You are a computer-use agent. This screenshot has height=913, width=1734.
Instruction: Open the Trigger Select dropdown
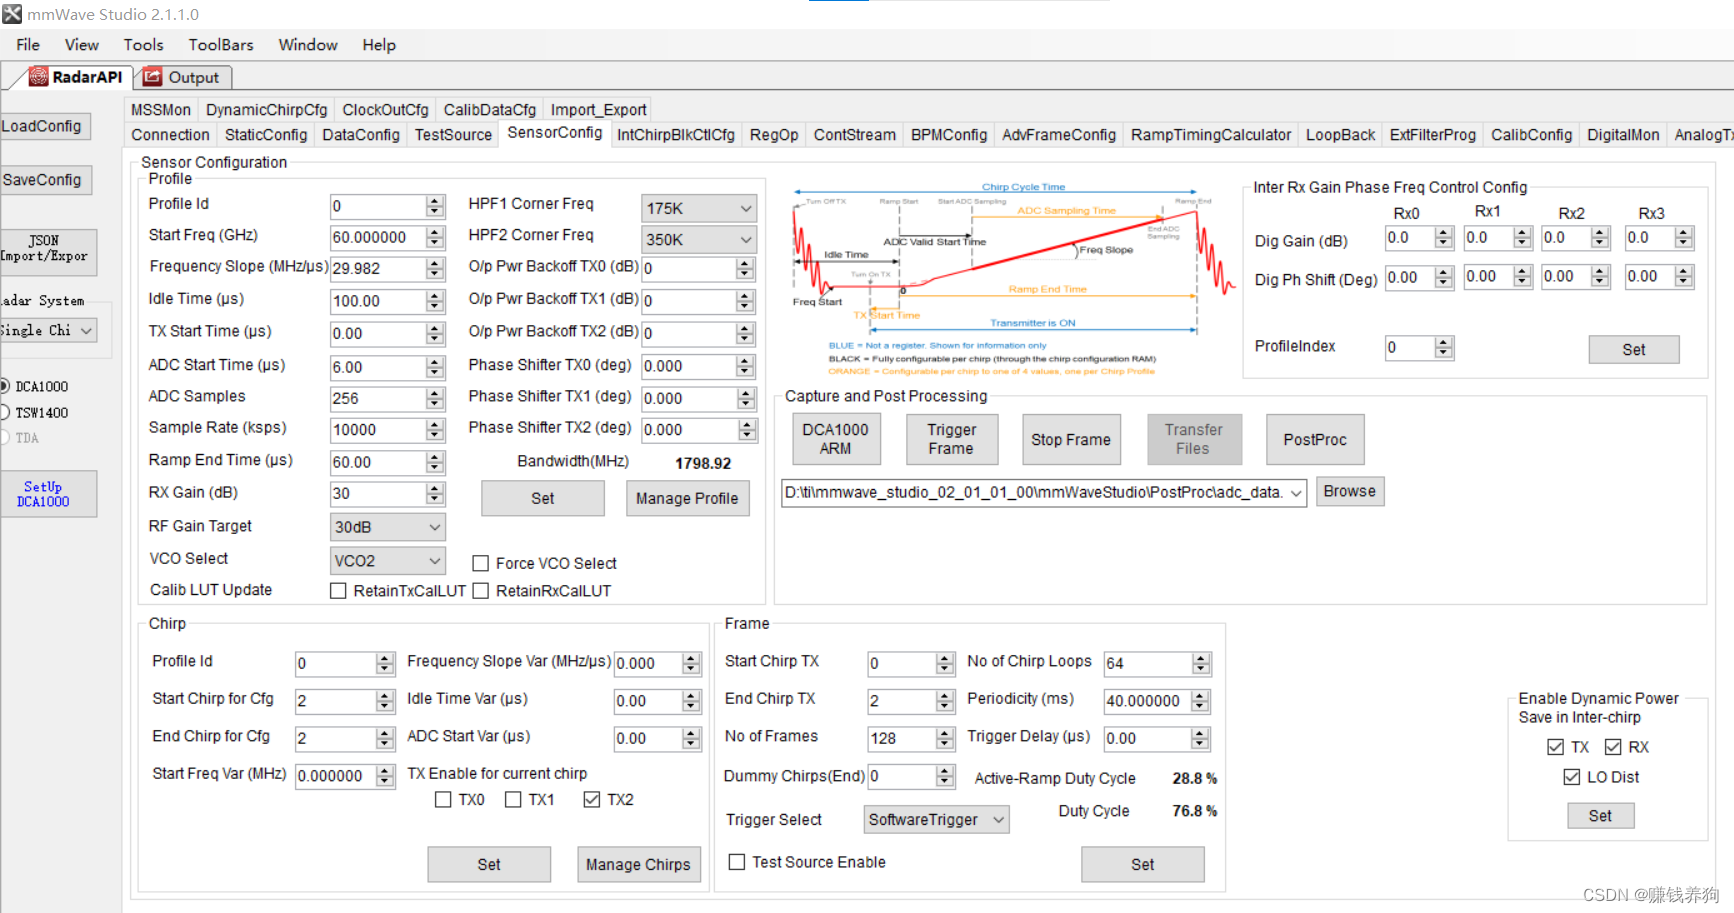coord(936,820)
